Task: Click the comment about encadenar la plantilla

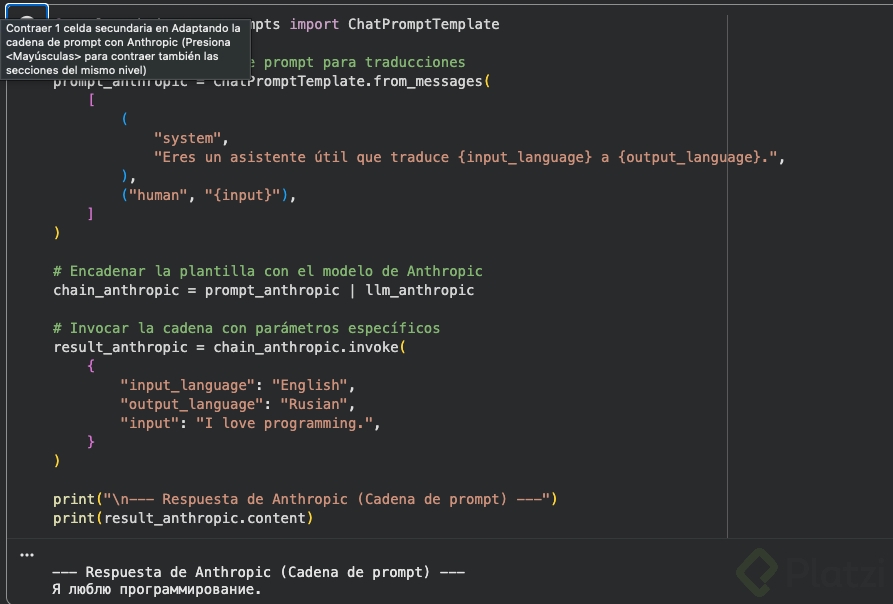Action: point(268,271)
